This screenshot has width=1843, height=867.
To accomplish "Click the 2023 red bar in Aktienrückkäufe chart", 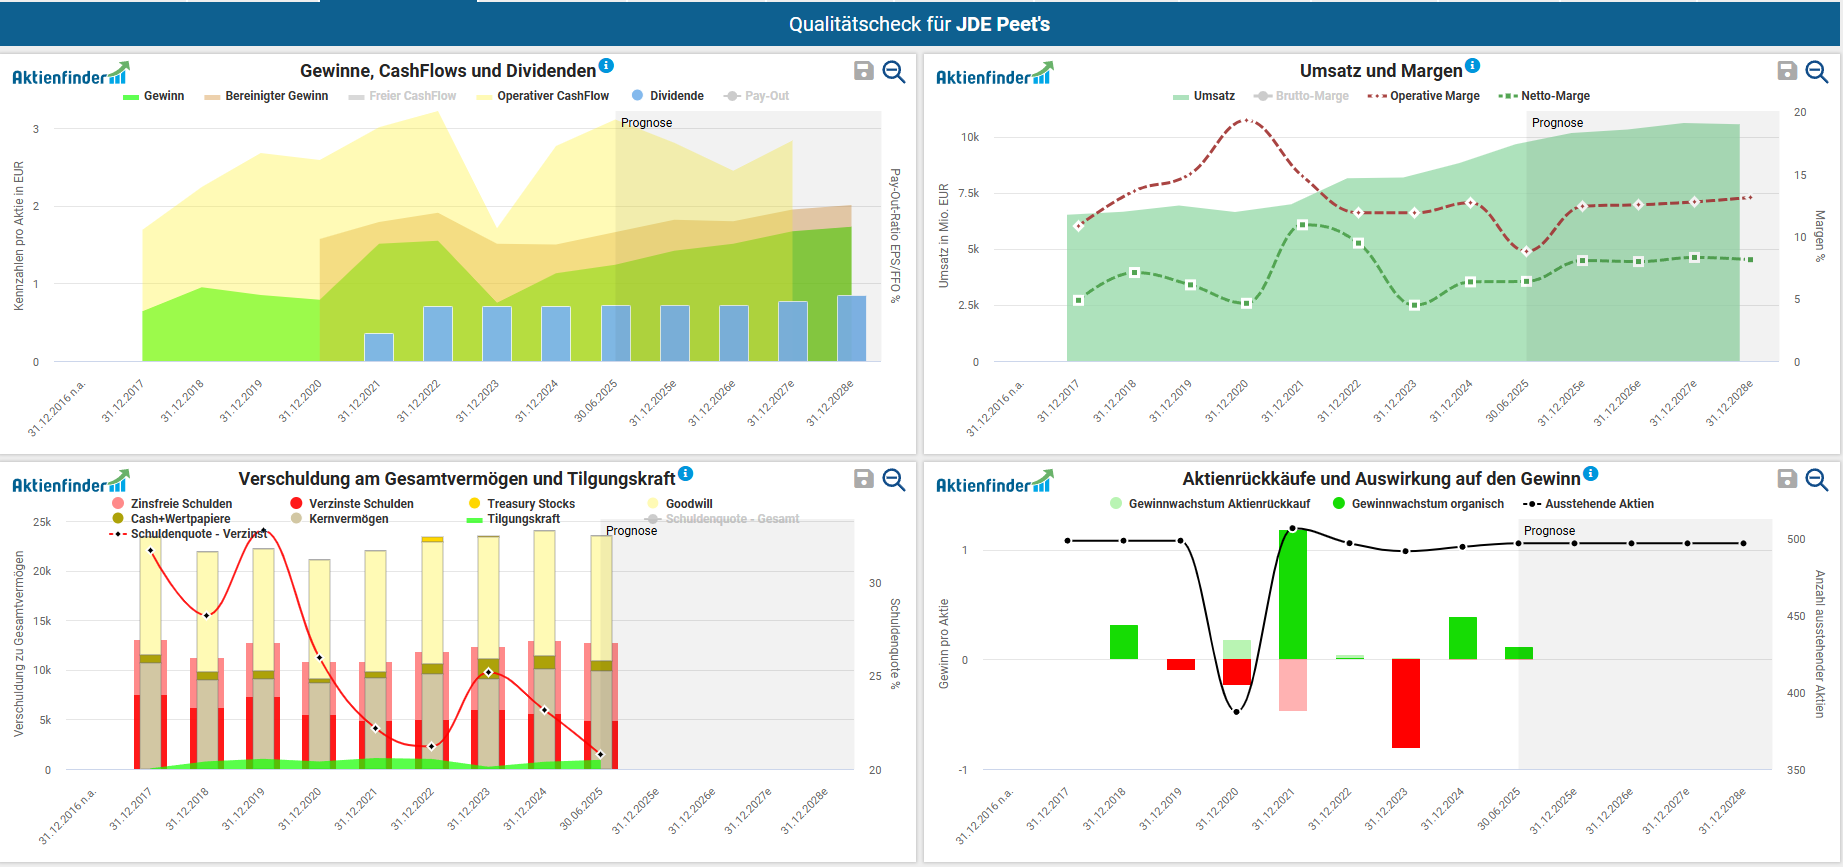I will point(1405,703).
